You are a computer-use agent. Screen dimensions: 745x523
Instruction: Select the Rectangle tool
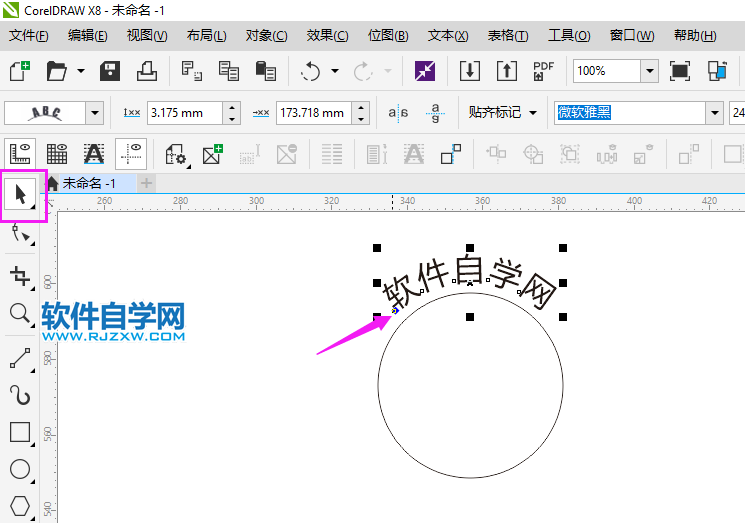coord(21,432)
